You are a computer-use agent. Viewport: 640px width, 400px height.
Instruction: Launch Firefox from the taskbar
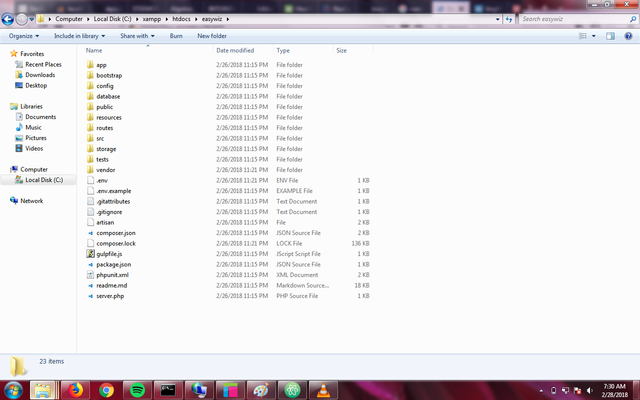pos(76,391)
